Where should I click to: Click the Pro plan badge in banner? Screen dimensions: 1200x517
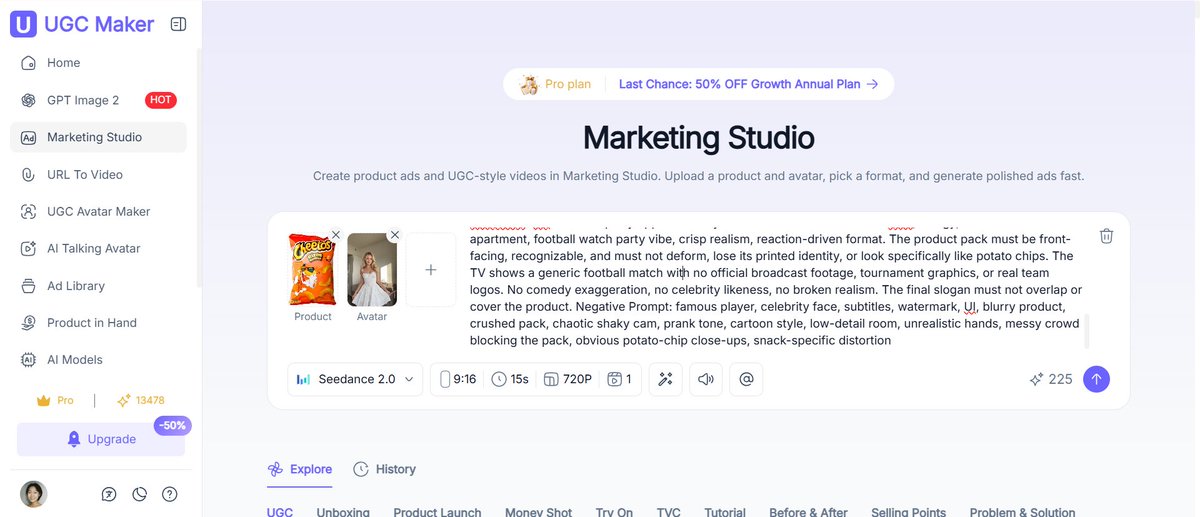pos(556,84)
